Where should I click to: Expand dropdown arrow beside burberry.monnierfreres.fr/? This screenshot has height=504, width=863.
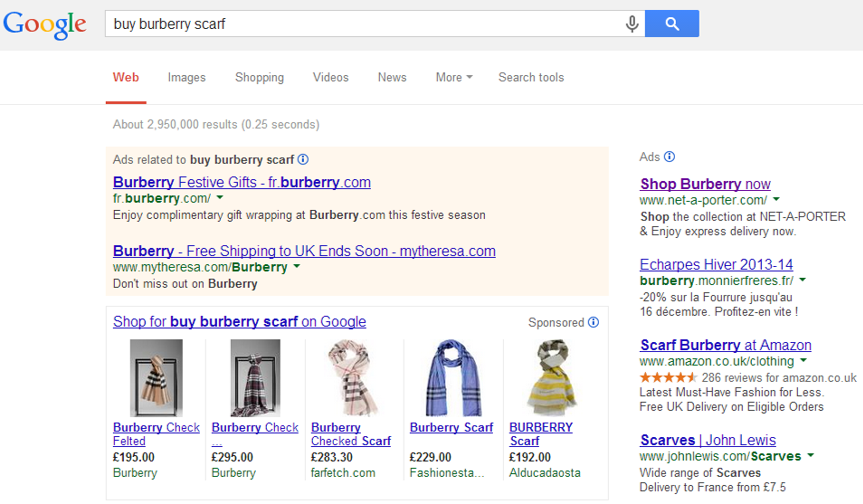802,280
